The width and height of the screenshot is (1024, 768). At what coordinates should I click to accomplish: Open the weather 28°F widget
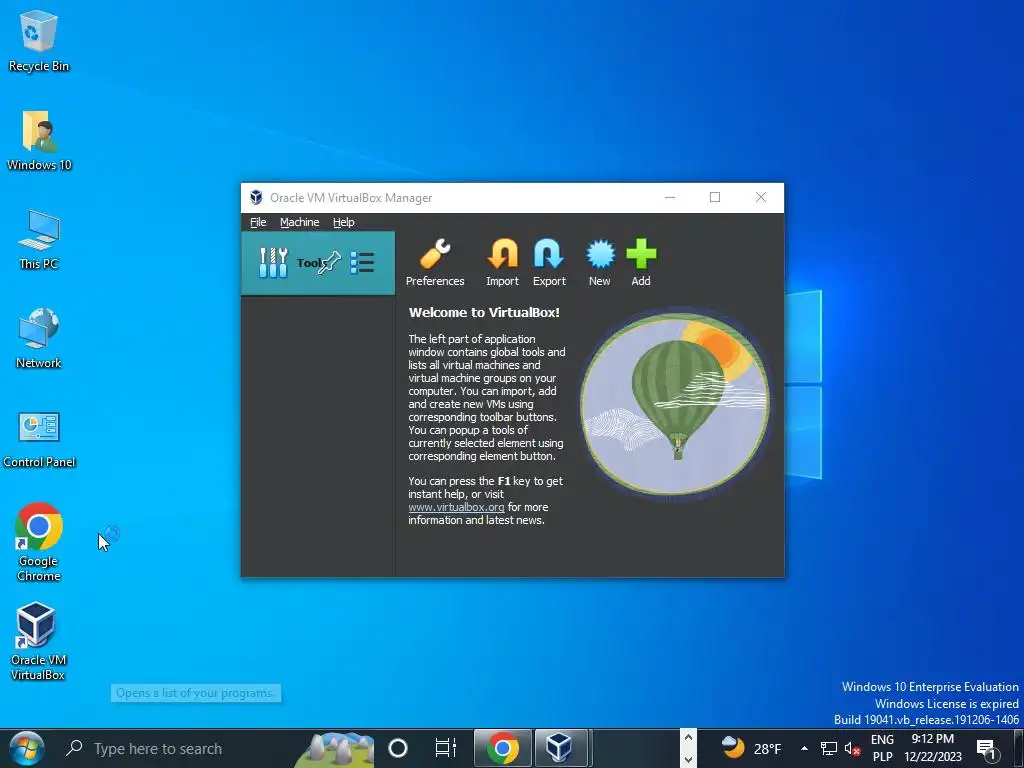(x=751, y=748)
